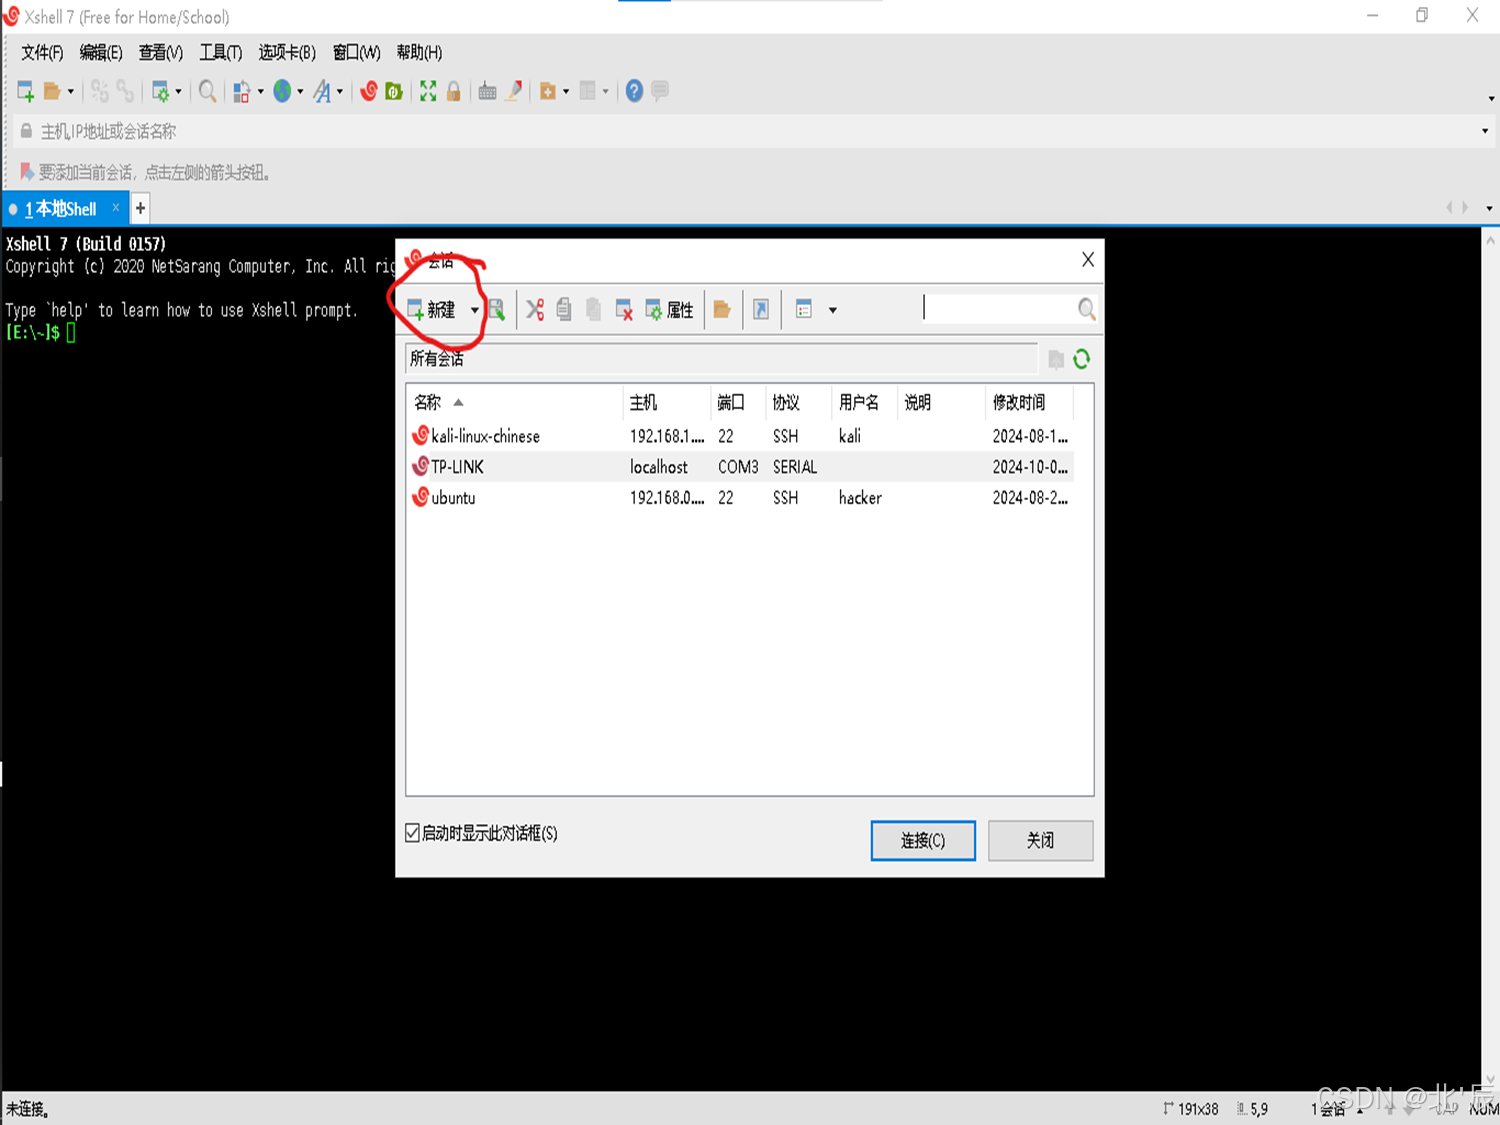The width and height of the screenshot is (1500, 1125).
Task: Click the speech bubble feedback icon
Action: coord(660,92)
